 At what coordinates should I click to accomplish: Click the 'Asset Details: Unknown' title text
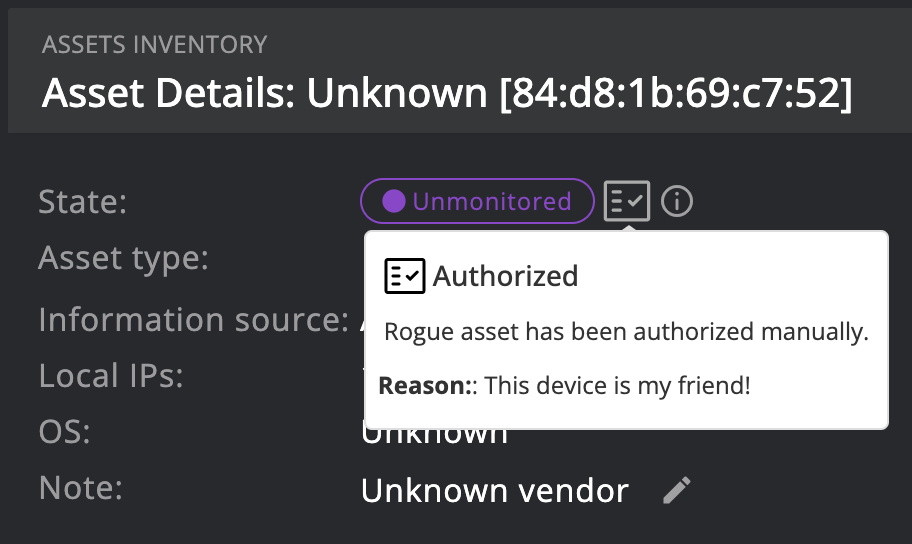tap(264, 94)
